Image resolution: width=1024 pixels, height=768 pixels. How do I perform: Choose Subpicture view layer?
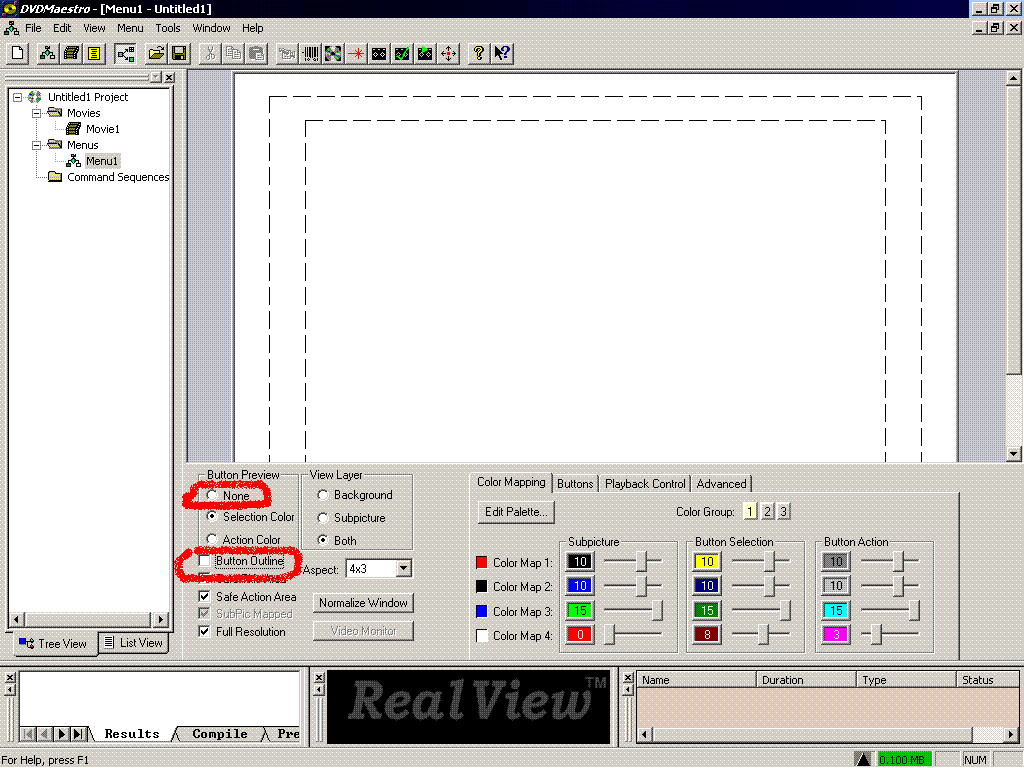[x=323, y=518]
